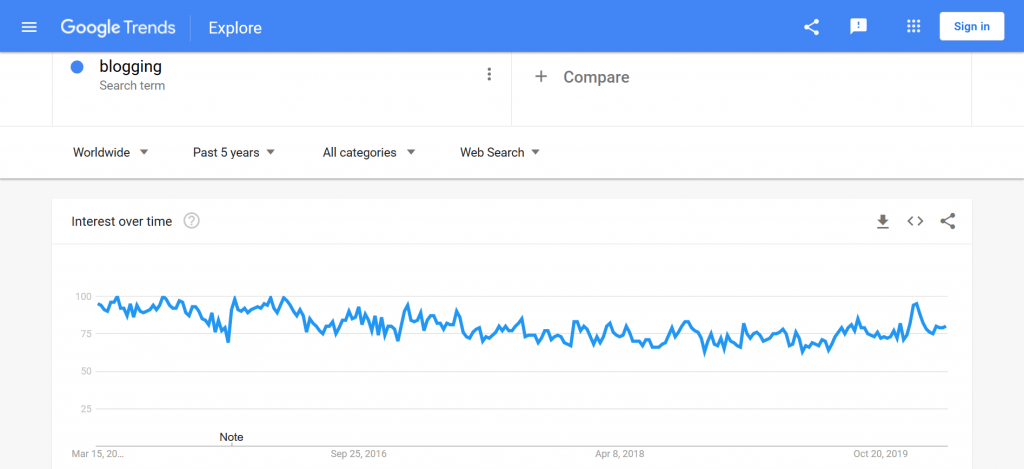
Task: Open the Google apps grid
Action: (x=914, y=27)
